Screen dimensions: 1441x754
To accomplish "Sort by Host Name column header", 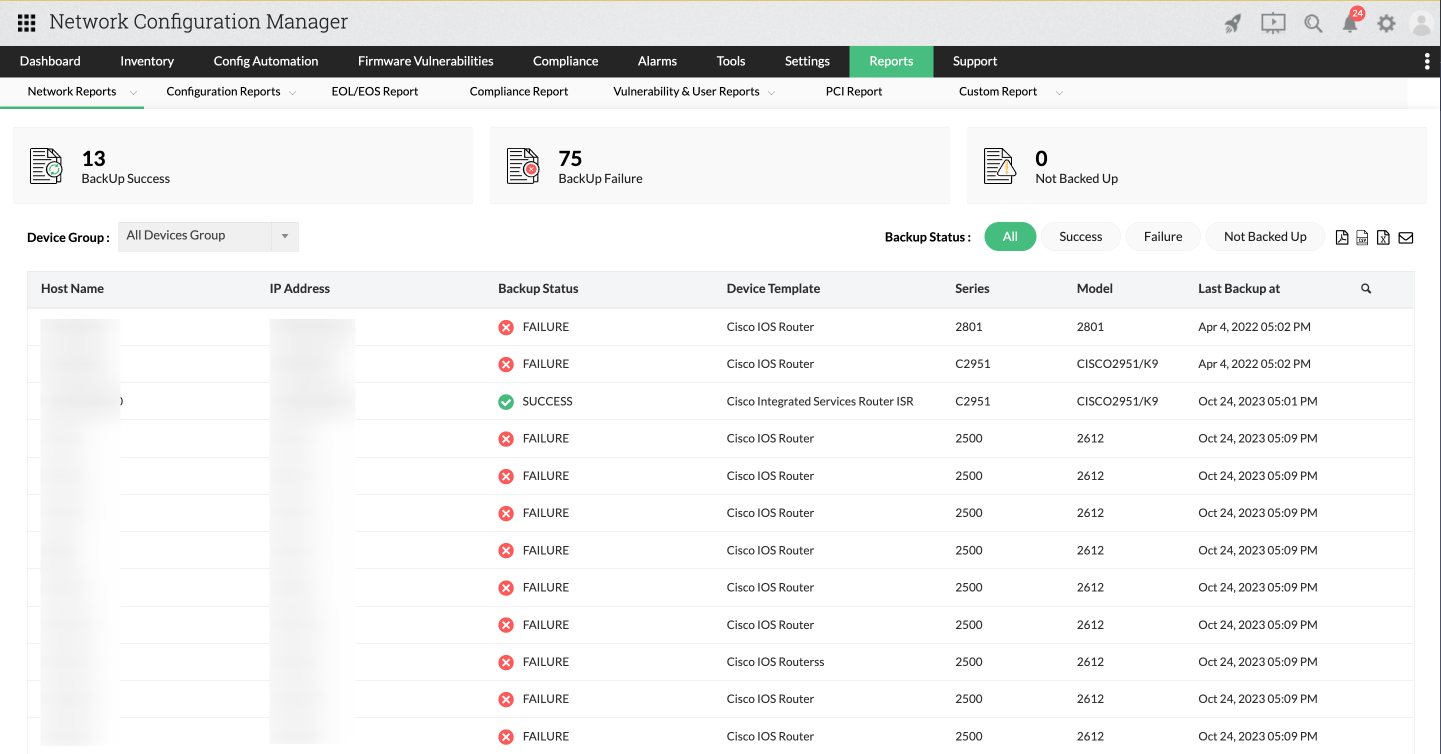I will point(72,289).
